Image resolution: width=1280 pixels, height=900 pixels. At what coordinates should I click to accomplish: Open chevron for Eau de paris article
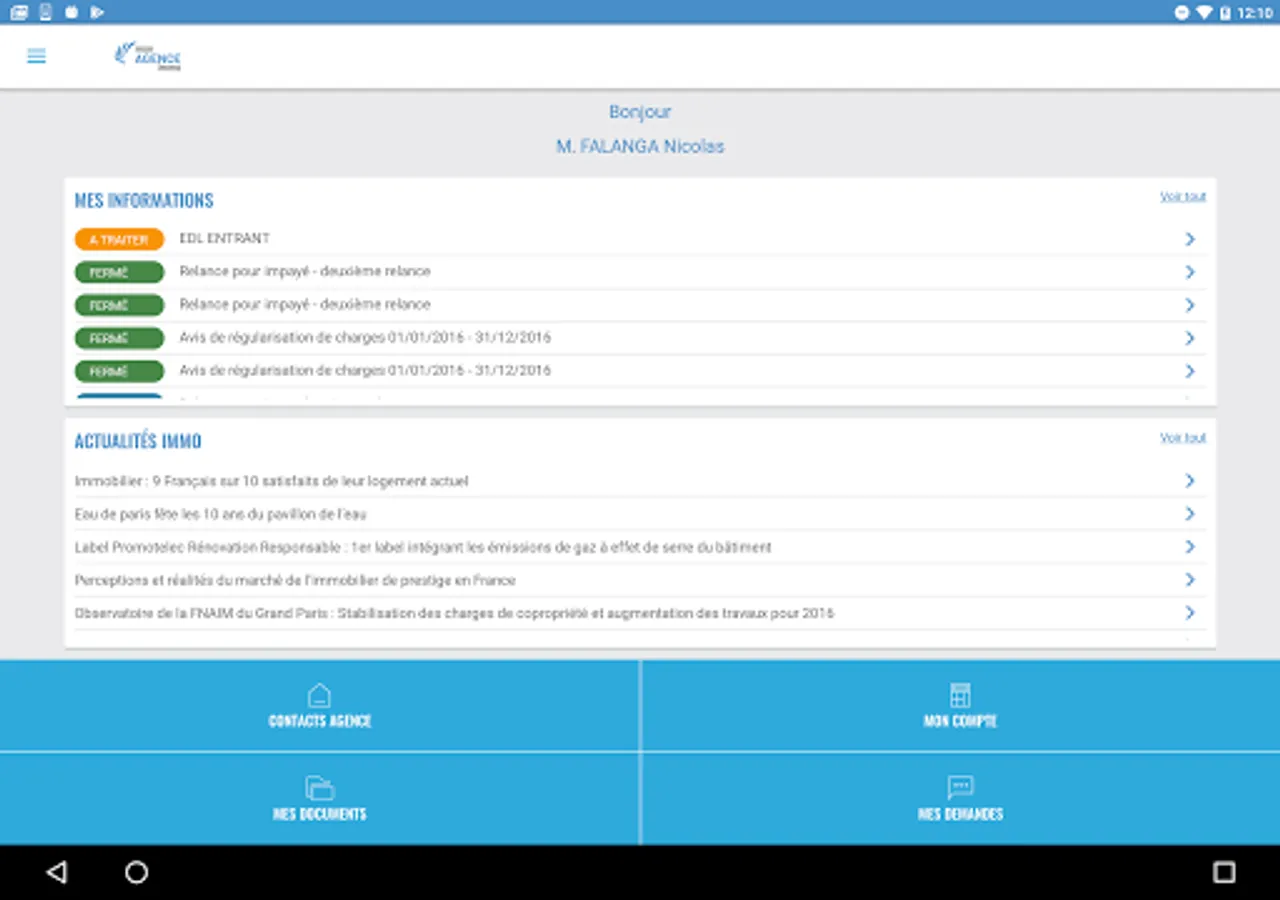tap(1190, 514)
